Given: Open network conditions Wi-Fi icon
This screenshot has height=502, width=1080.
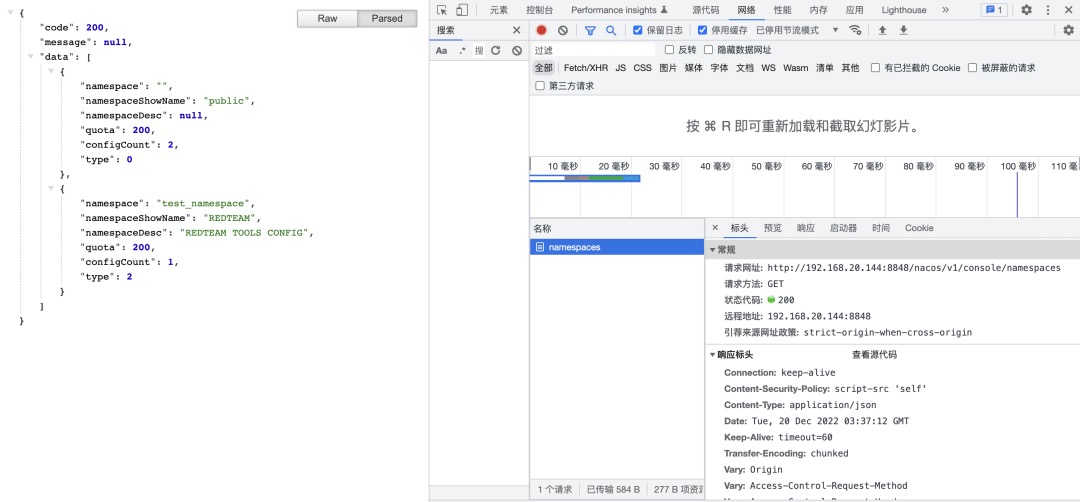Looking at the screenshot, I should (x=855, y=30).
